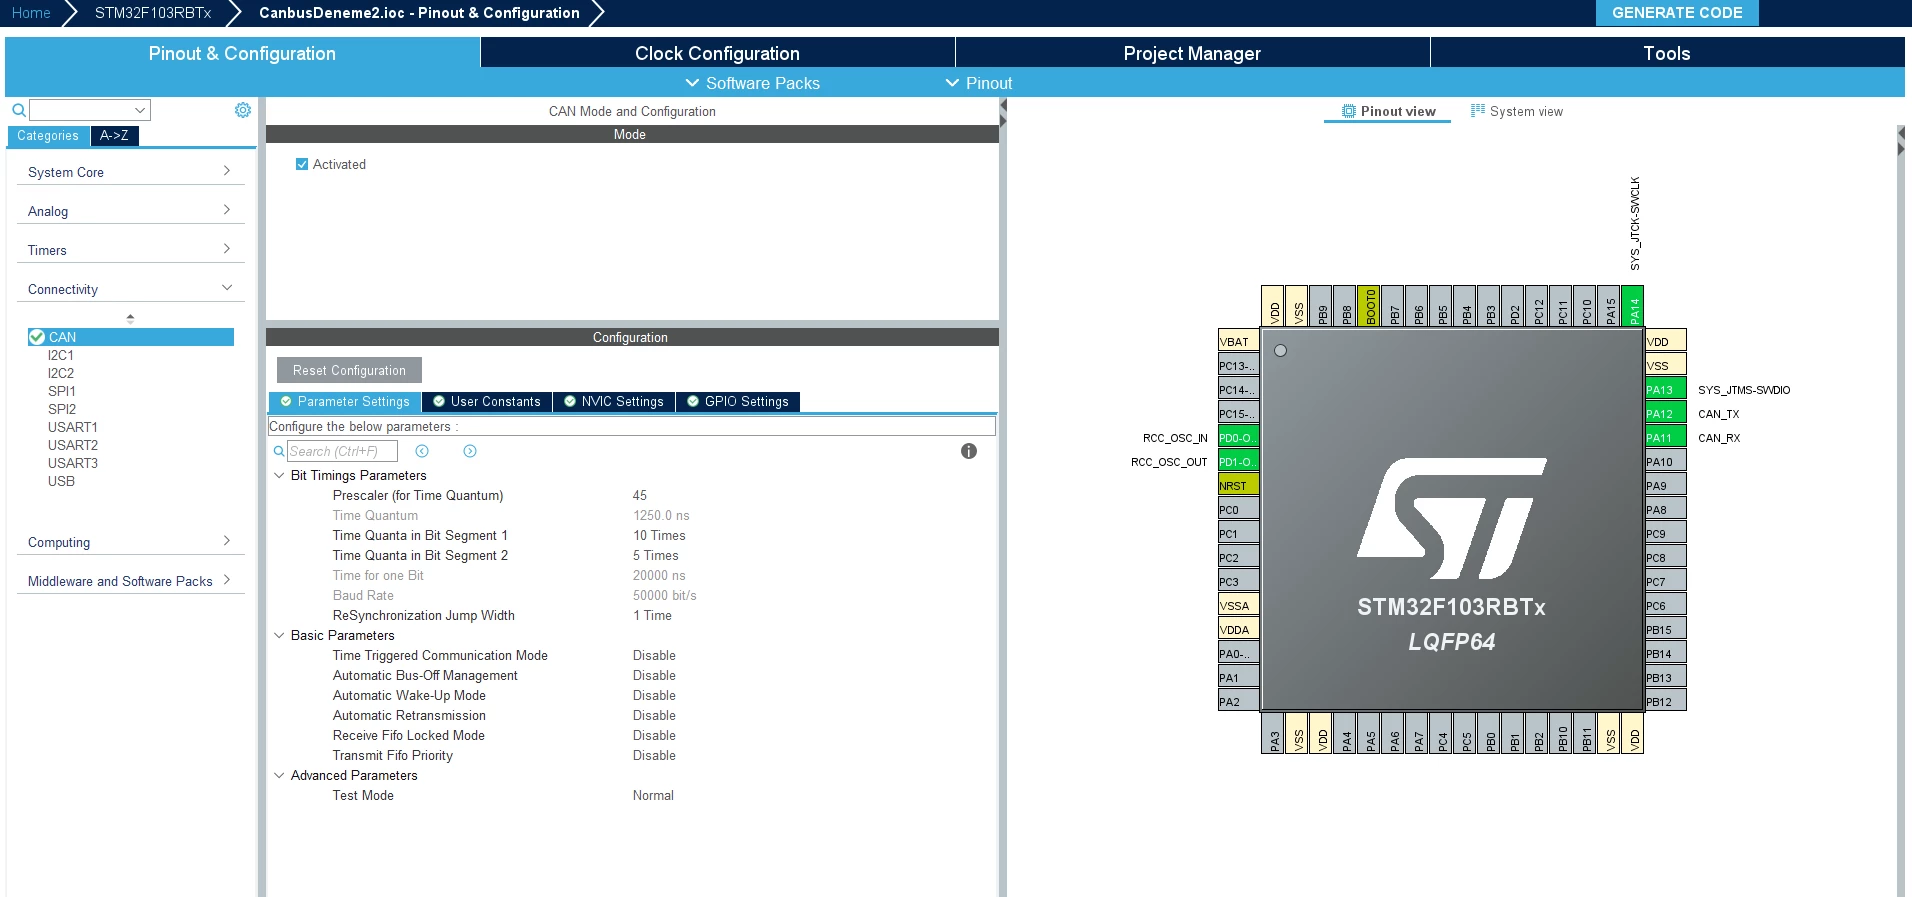Click the green check icon beside CAN
The image size is (1912, 897).
(x=37, y=337)
